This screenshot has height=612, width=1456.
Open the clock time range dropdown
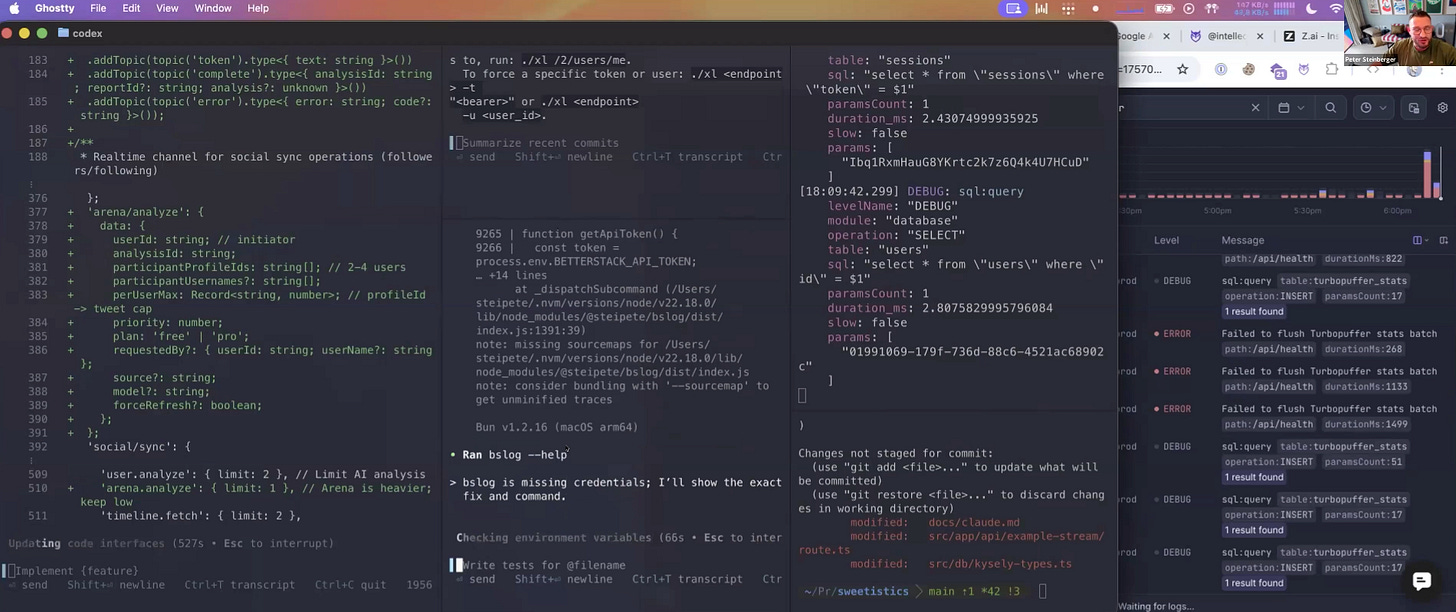pyautogui.click(x=1373, y=107)
